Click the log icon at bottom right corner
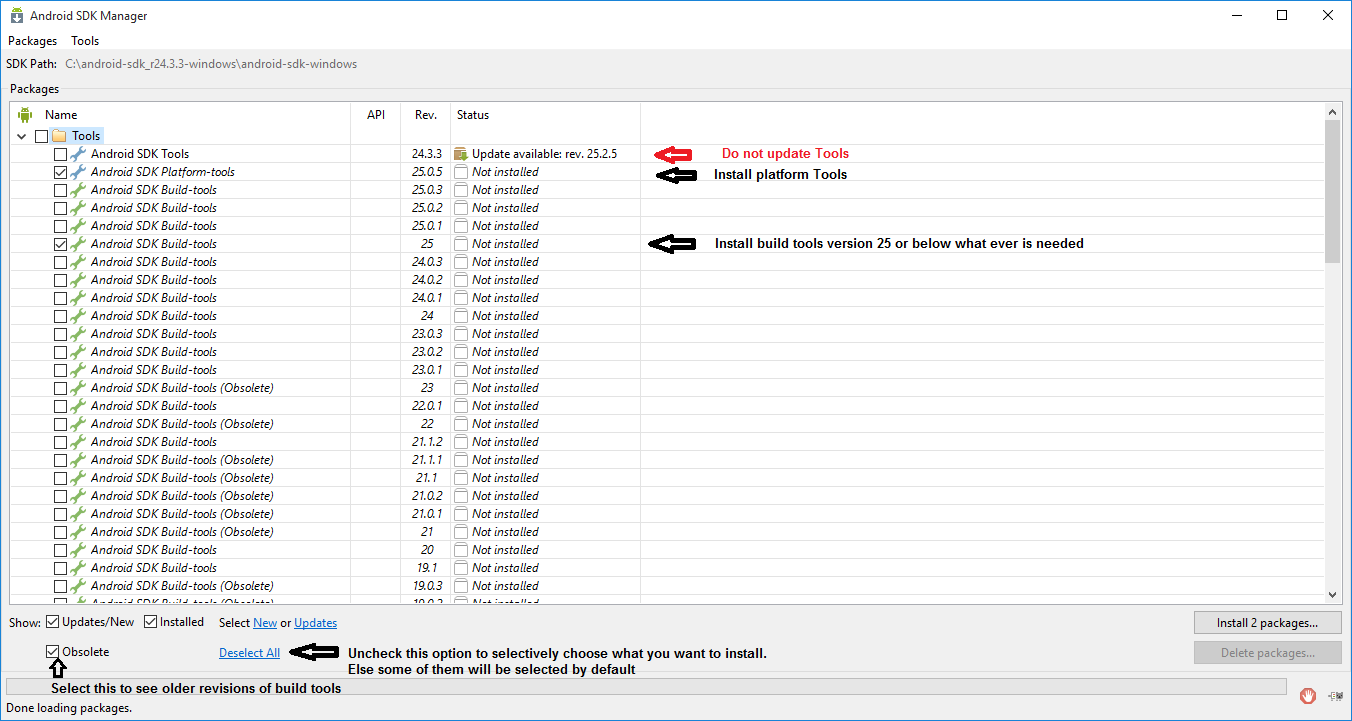1352x721 pixels. (x=1335, y=695)
